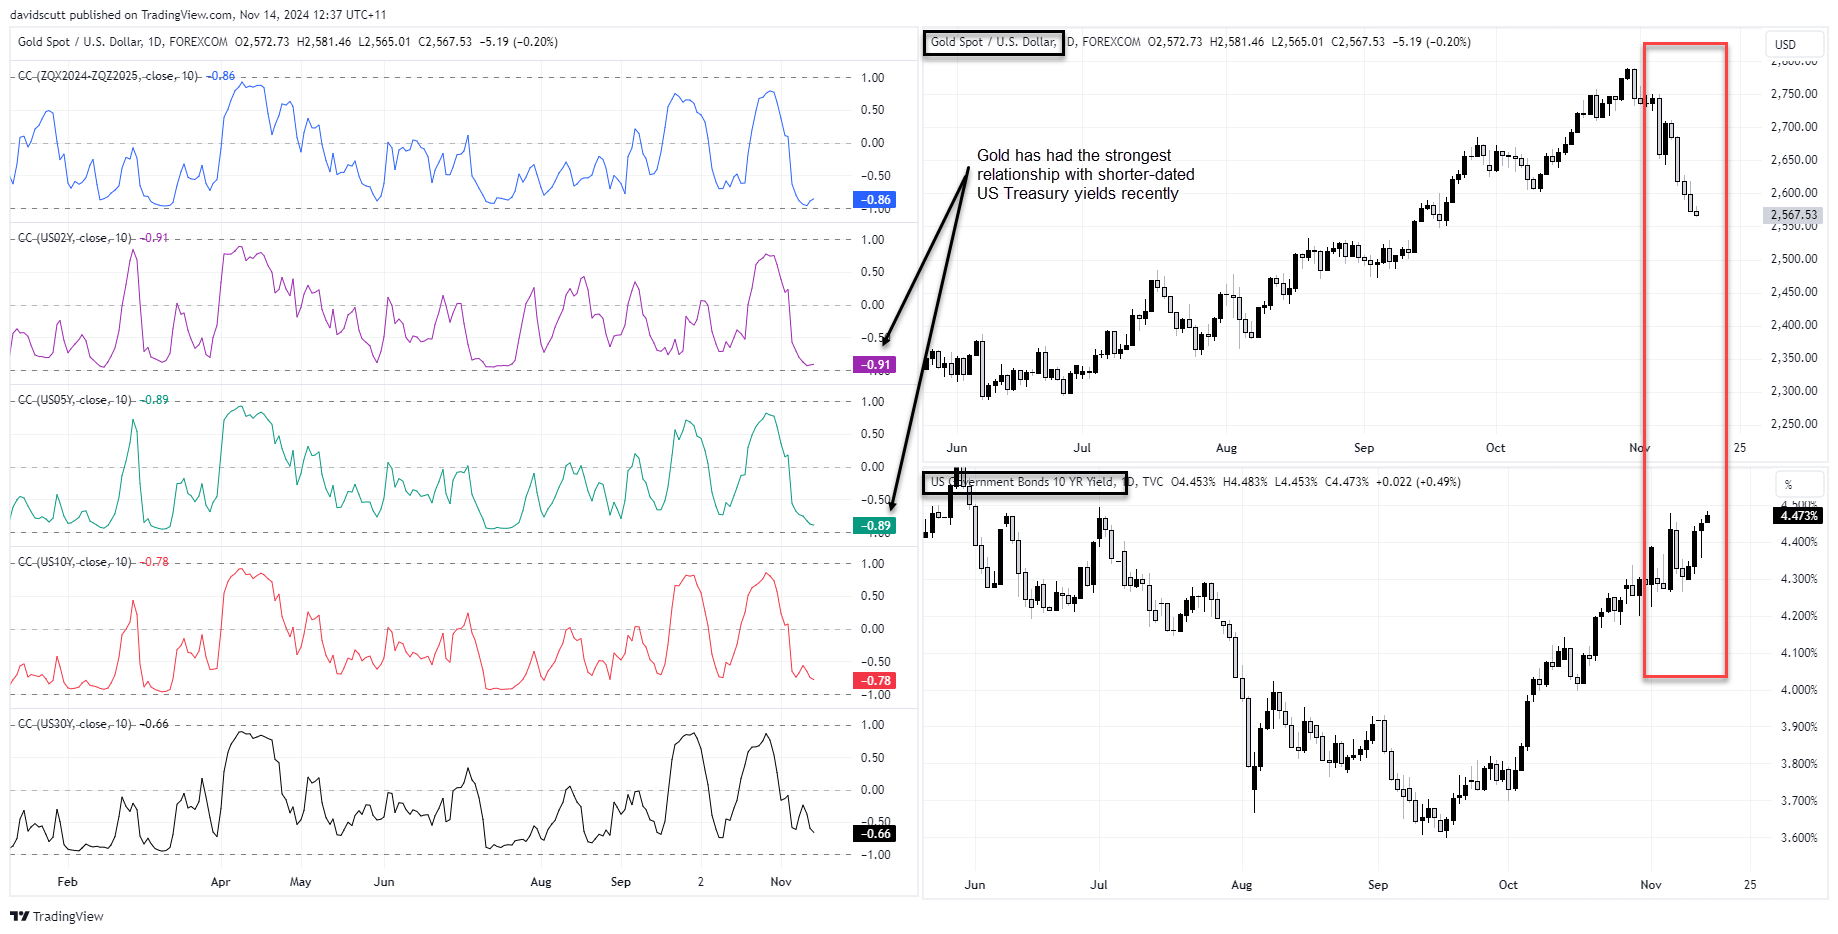
Task: Select the gold-yields relationship annotation text
Action: [x=1086, y=175]
